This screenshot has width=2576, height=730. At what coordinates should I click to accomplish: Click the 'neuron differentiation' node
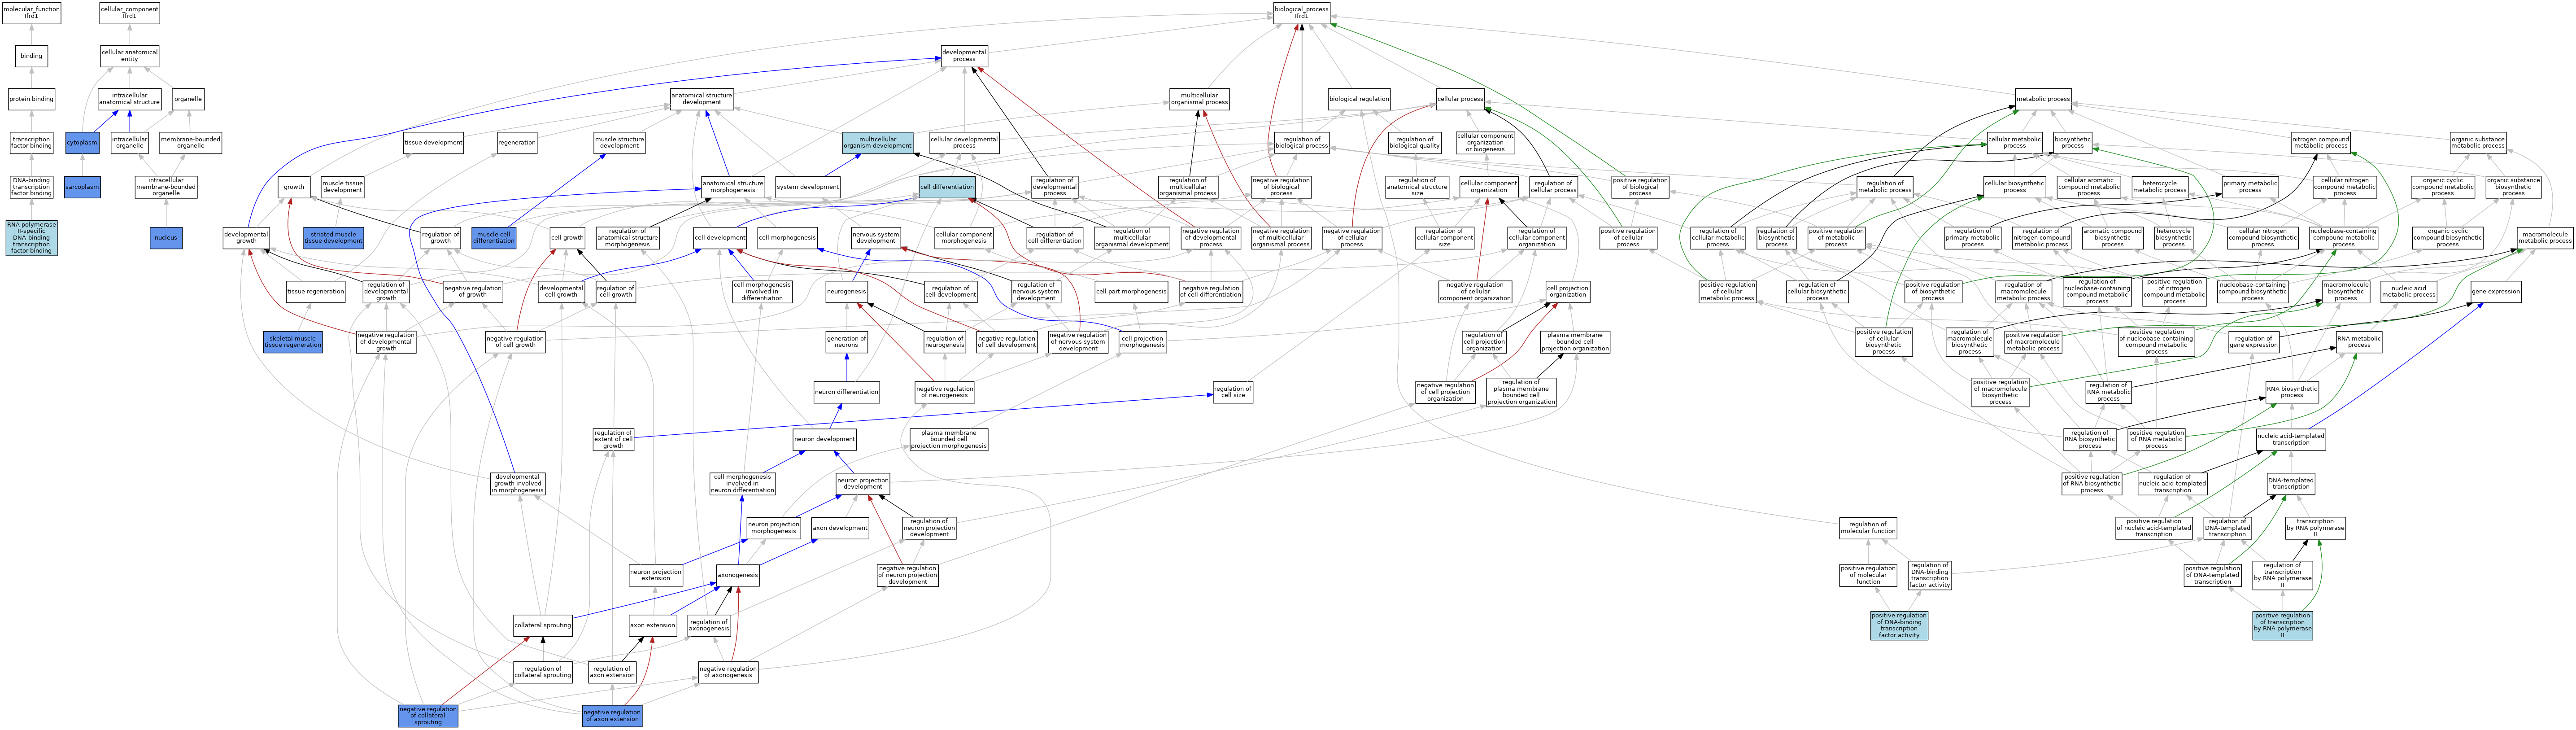point(847,392)
